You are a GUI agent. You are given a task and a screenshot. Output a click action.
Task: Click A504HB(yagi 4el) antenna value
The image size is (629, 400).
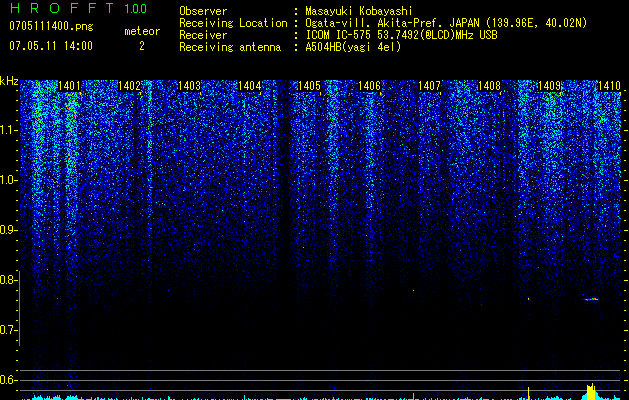[x=353, y=47]
